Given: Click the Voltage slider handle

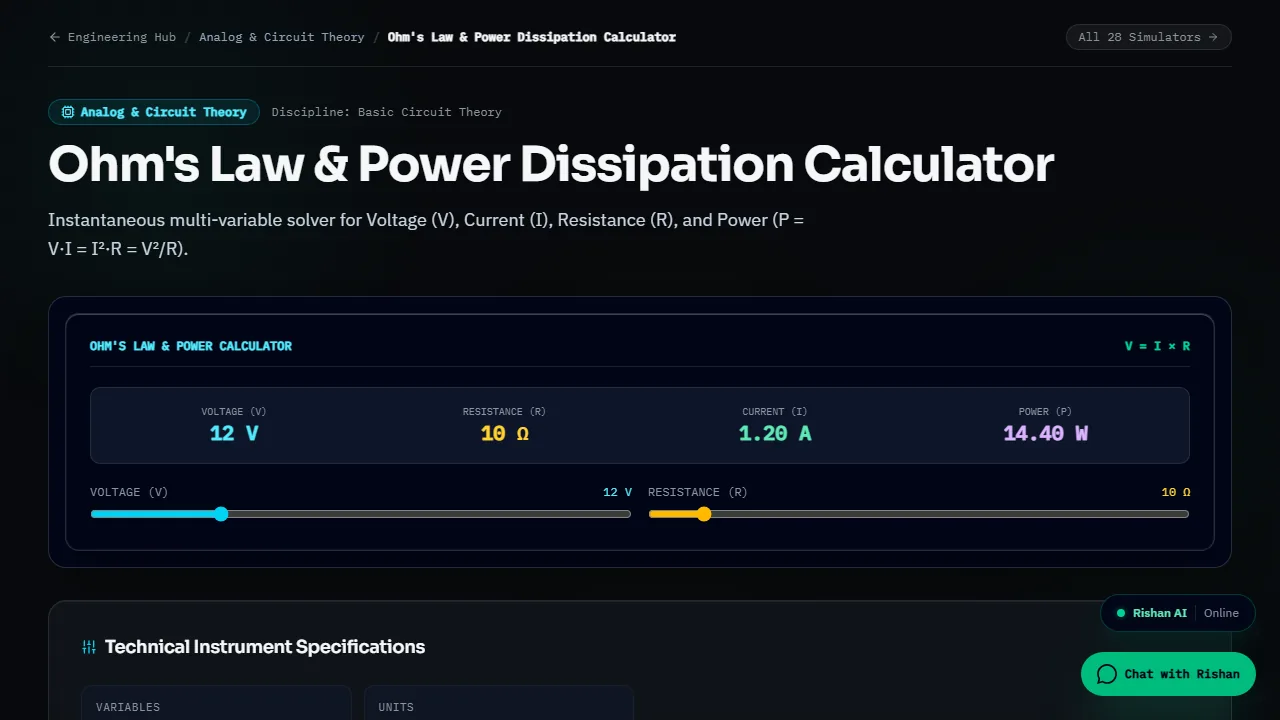Looking at the screenshot, I should [221, 514].
